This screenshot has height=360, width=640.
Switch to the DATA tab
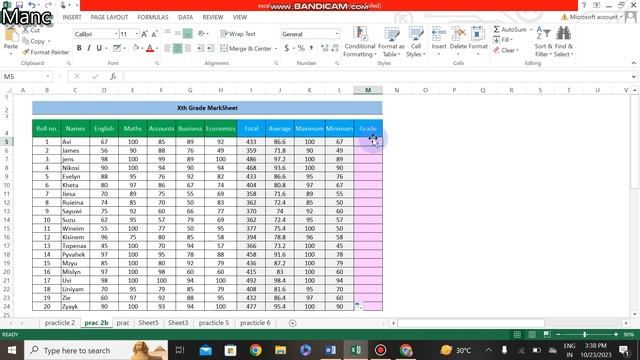[185, 17]
